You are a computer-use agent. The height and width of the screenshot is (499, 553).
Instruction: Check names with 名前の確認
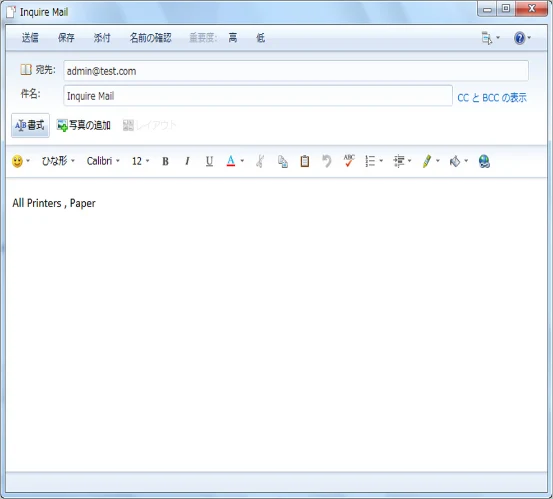click(x=150, y=37)
